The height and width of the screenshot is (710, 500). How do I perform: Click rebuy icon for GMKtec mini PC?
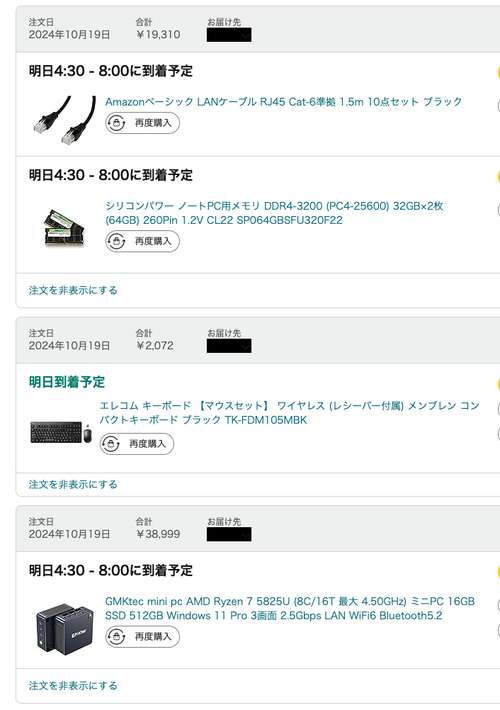click(117, 637)
